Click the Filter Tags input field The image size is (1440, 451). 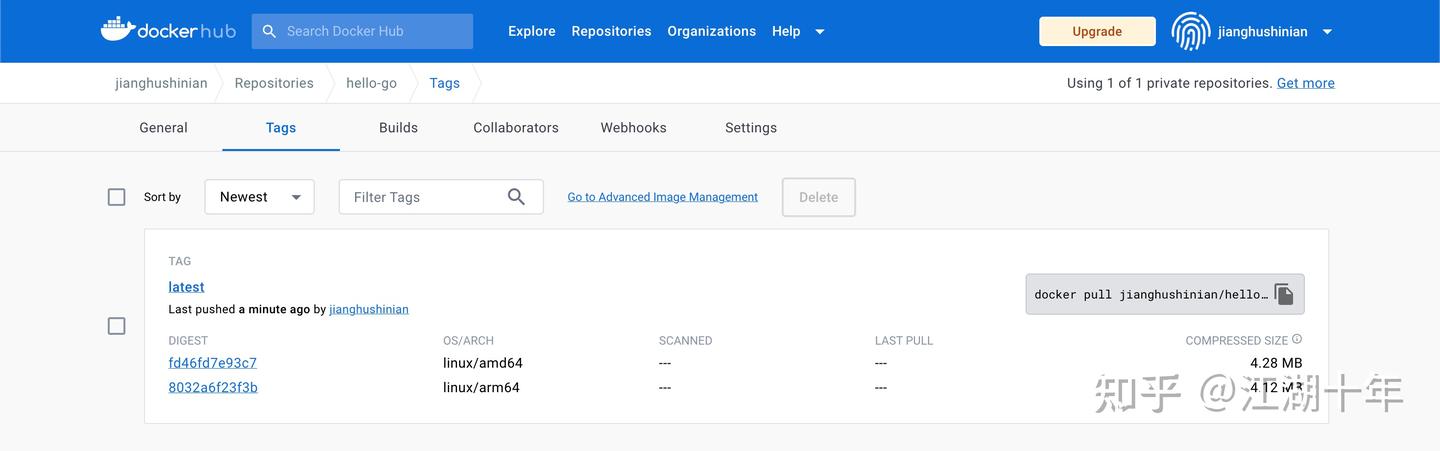click(422, 197)
